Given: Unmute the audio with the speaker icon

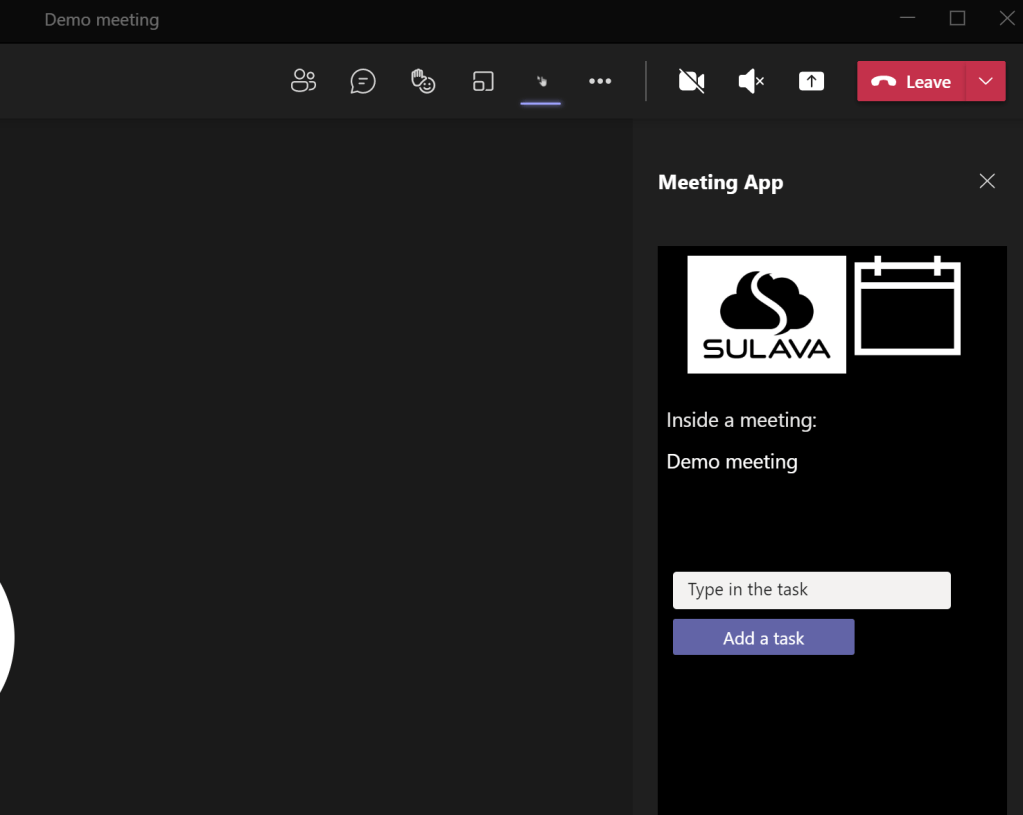Looking at the screenshot, I should [750, 82].
